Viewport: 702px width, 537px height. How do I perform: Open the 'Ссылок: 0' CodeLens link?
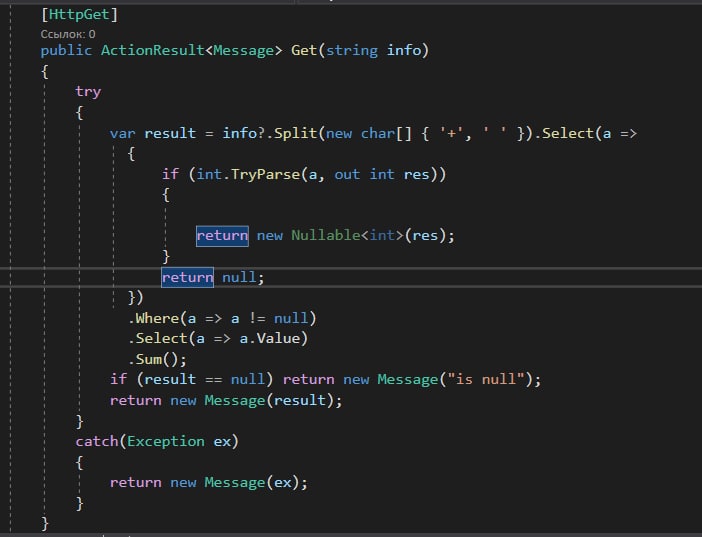coord(68,34)
